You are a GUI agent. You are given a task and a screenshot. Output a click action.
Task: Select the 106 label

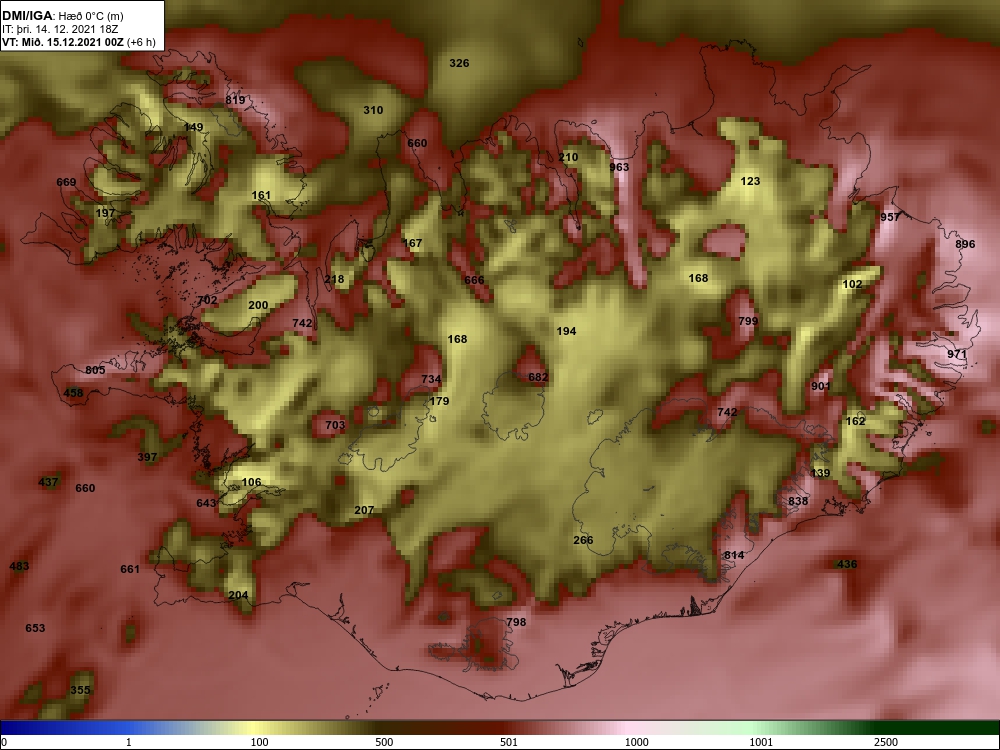pos(251,482)
